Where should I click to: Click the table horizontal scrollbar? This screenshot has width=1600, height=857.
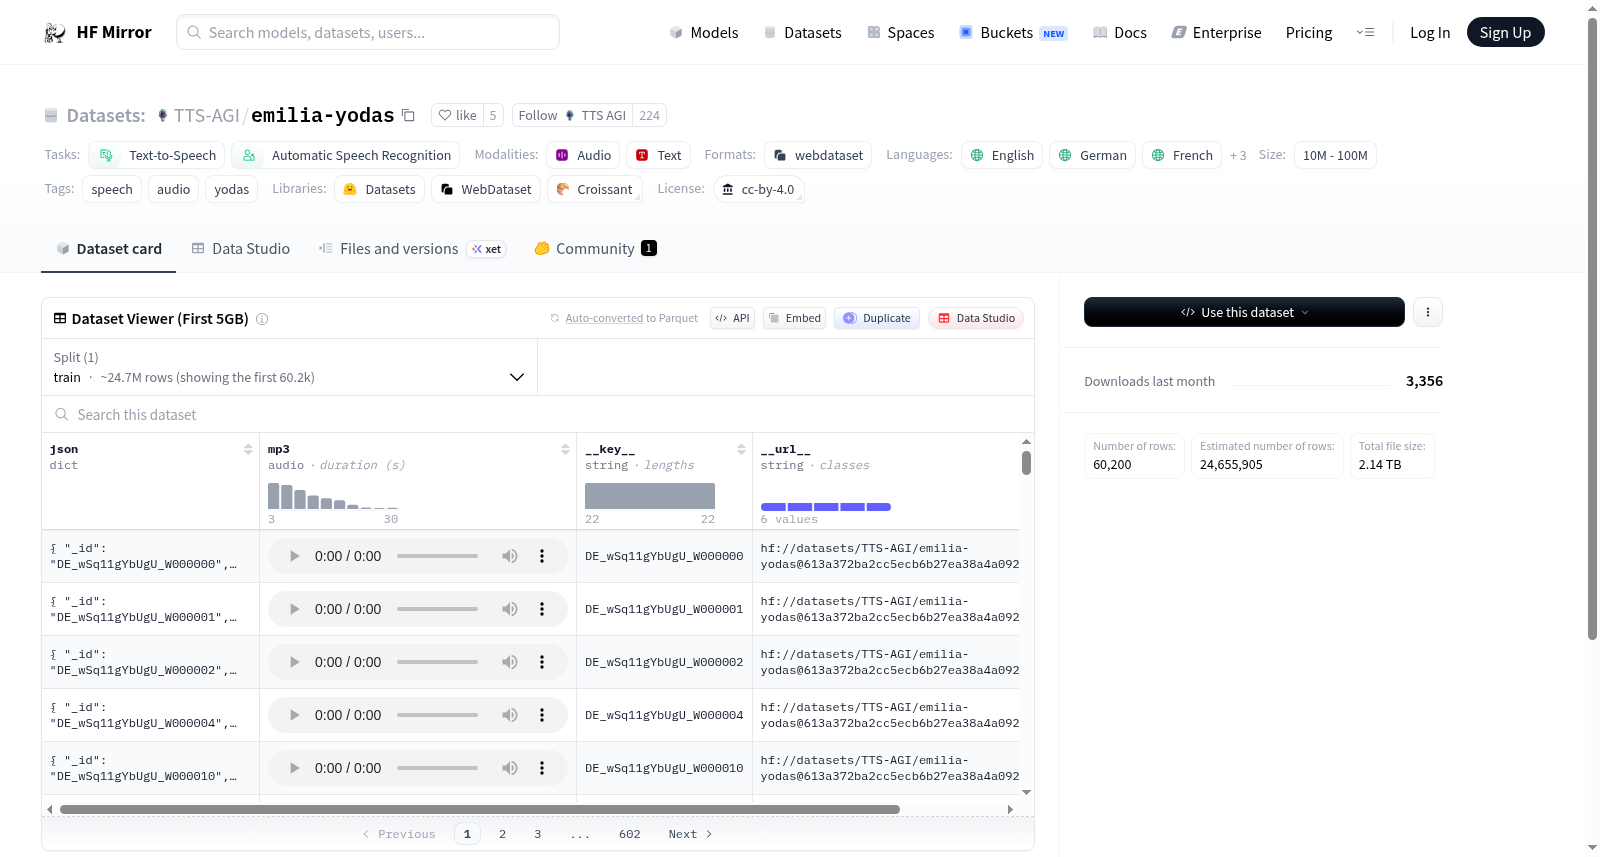pos(480,809)
